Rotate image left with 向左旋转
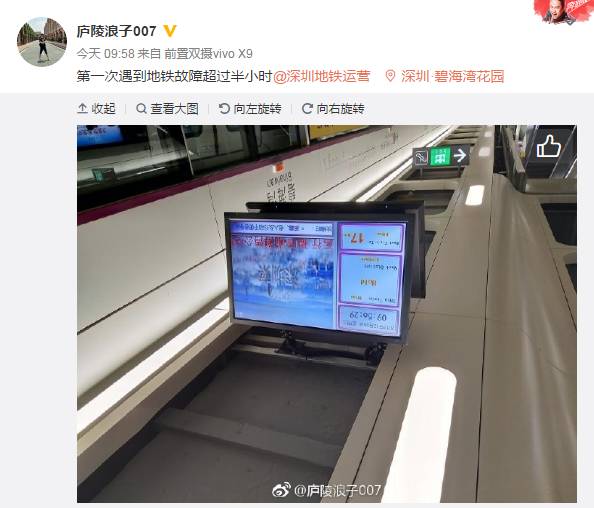The image size is (594, 508). click(x=250, y=109)
